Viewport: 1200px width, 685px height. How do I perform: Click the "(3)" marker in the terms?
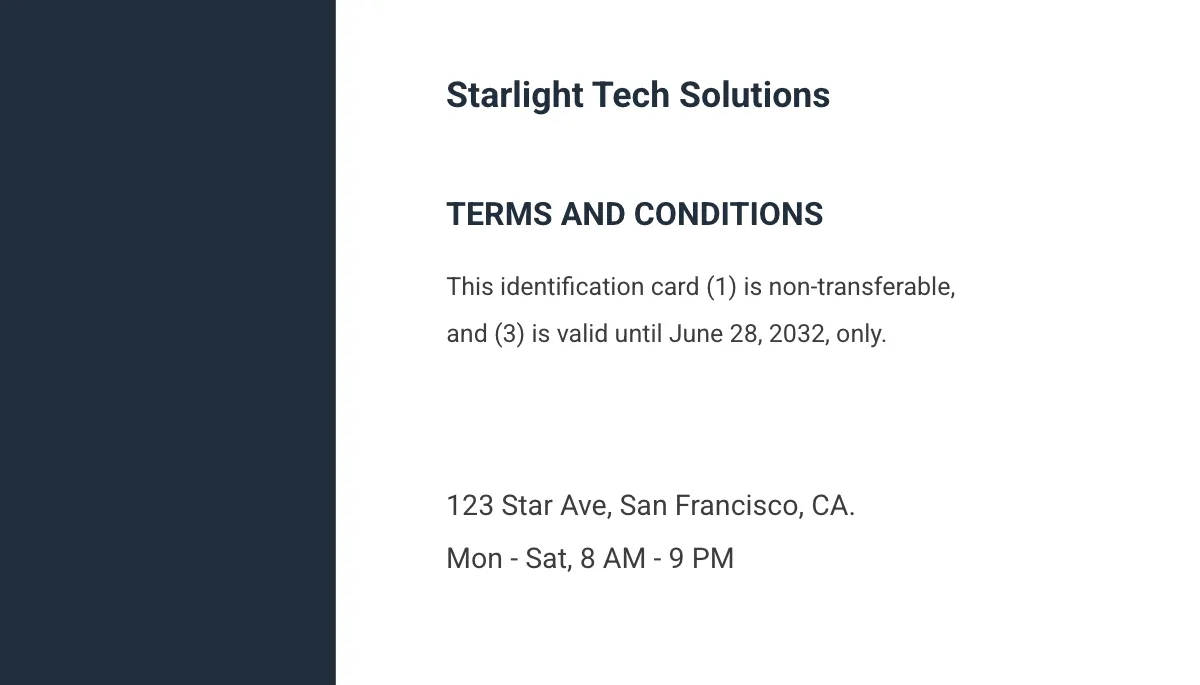point(509,334)
